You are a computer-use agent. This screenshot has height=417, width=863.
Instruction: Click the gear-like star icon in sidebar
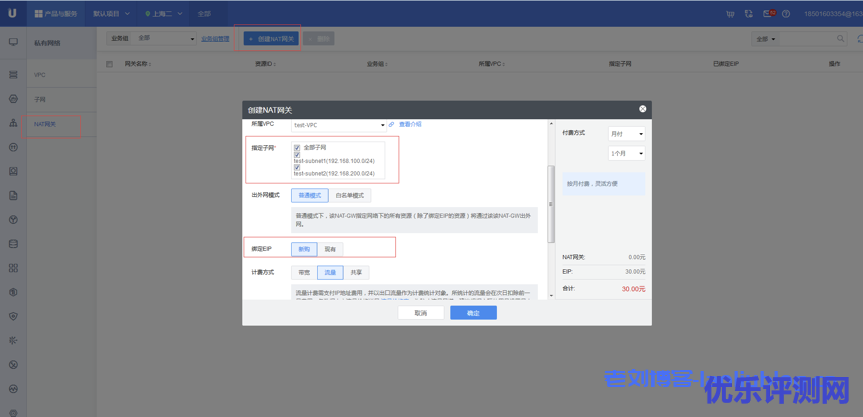[13, 341]
